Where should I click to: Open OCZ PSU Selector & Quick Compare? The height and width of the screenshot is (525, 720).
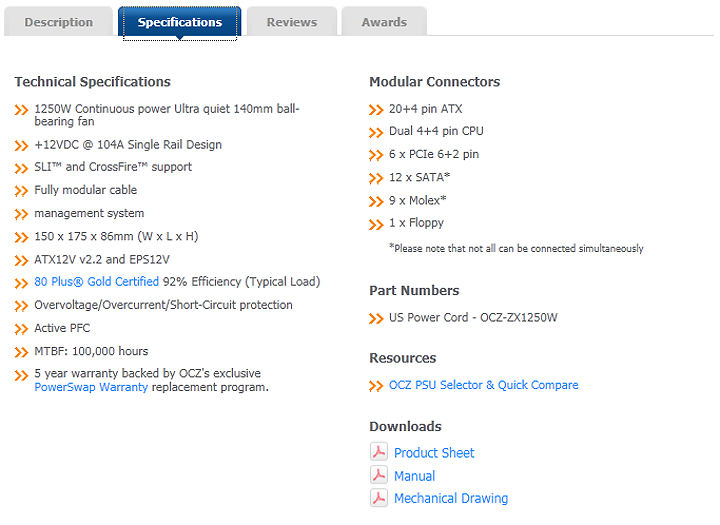point(483,385)
